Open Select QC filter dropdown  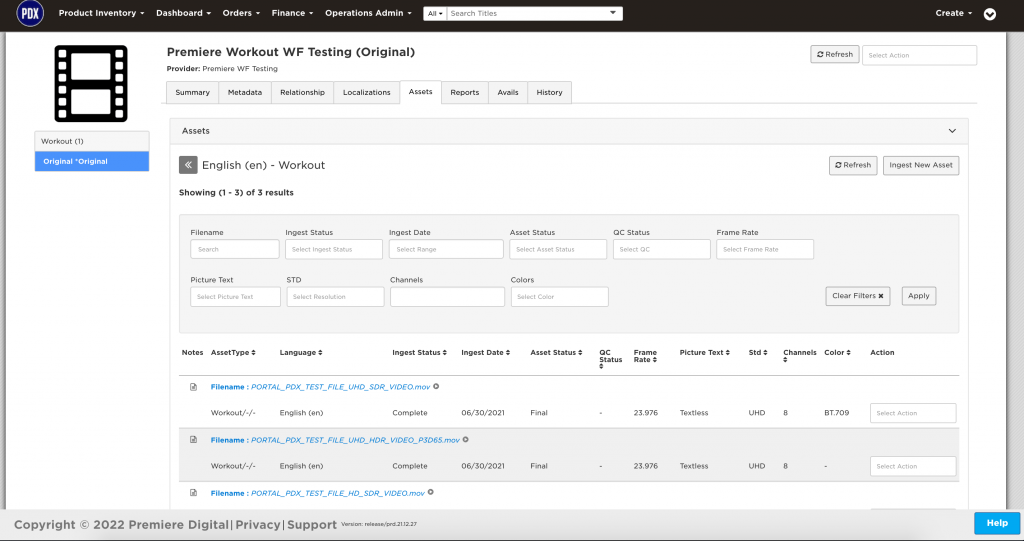pyautogui.click(x=662, y=250)
